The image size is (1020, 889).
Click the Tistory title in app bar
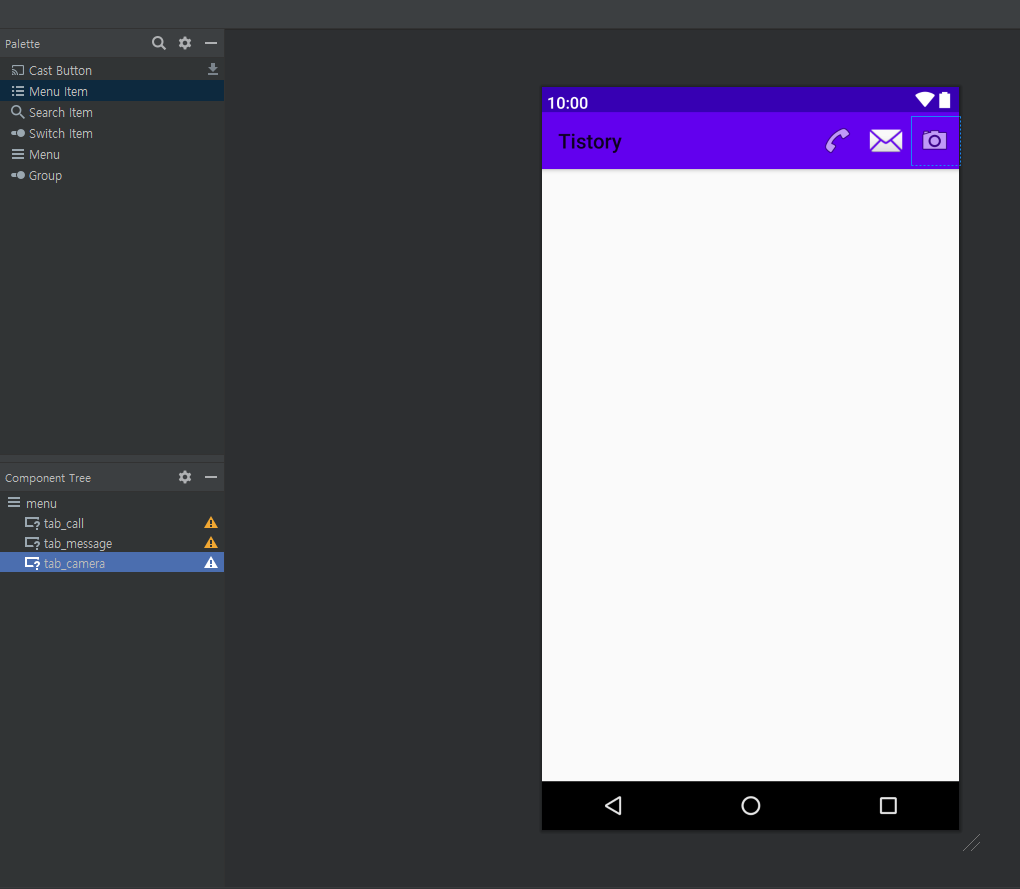click(x=590, y=142)
